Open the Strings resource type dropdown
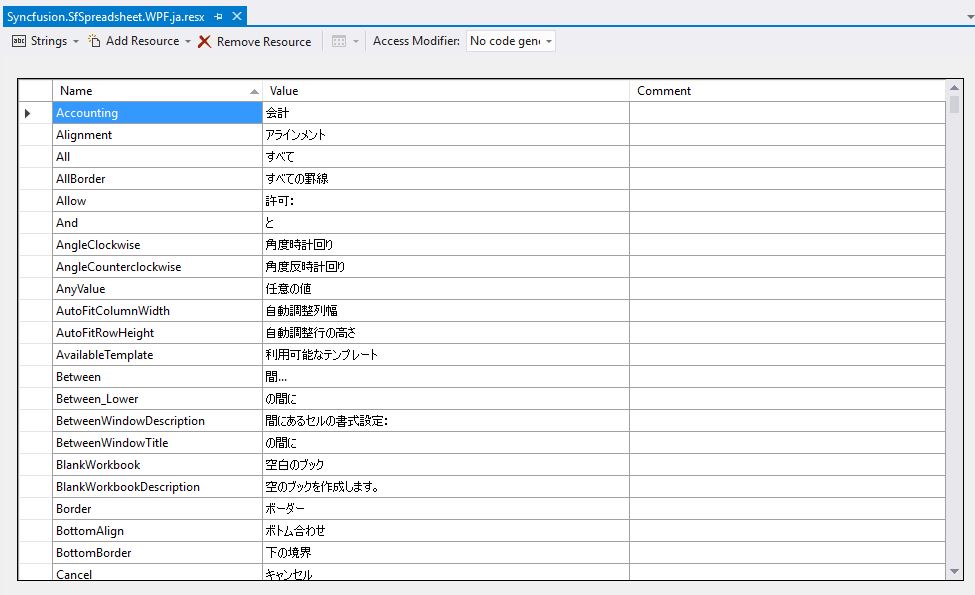 pyautogui.click(x=76, y=42)
